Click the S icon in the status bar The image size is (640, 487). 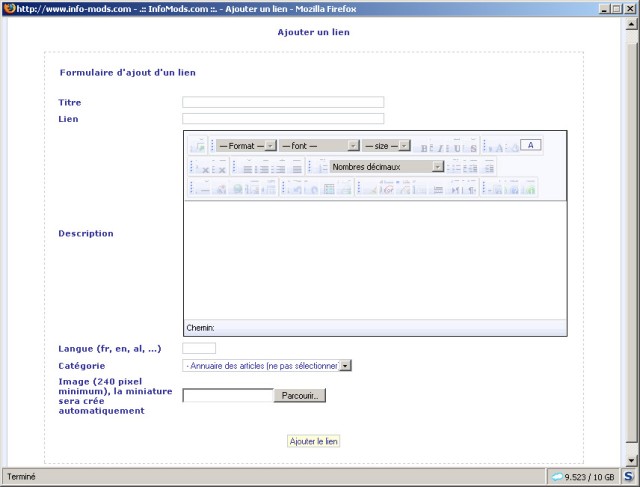(x=629, y=476)
